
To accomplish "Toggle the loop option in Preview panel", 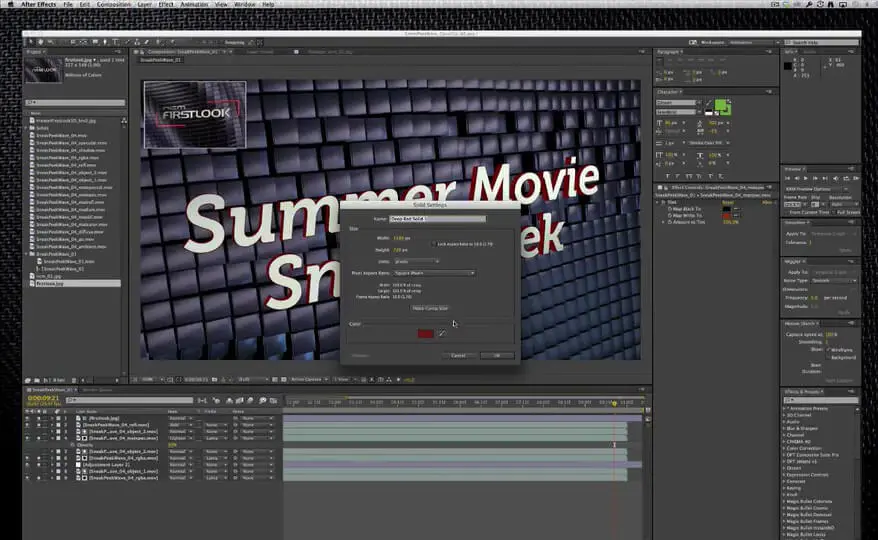I will [x=846, y=178].
